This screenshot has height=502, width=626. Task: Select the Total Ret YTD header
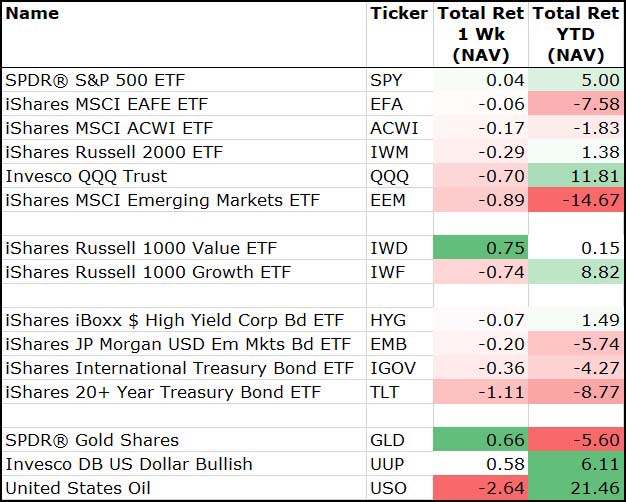(x=575, y=35)
